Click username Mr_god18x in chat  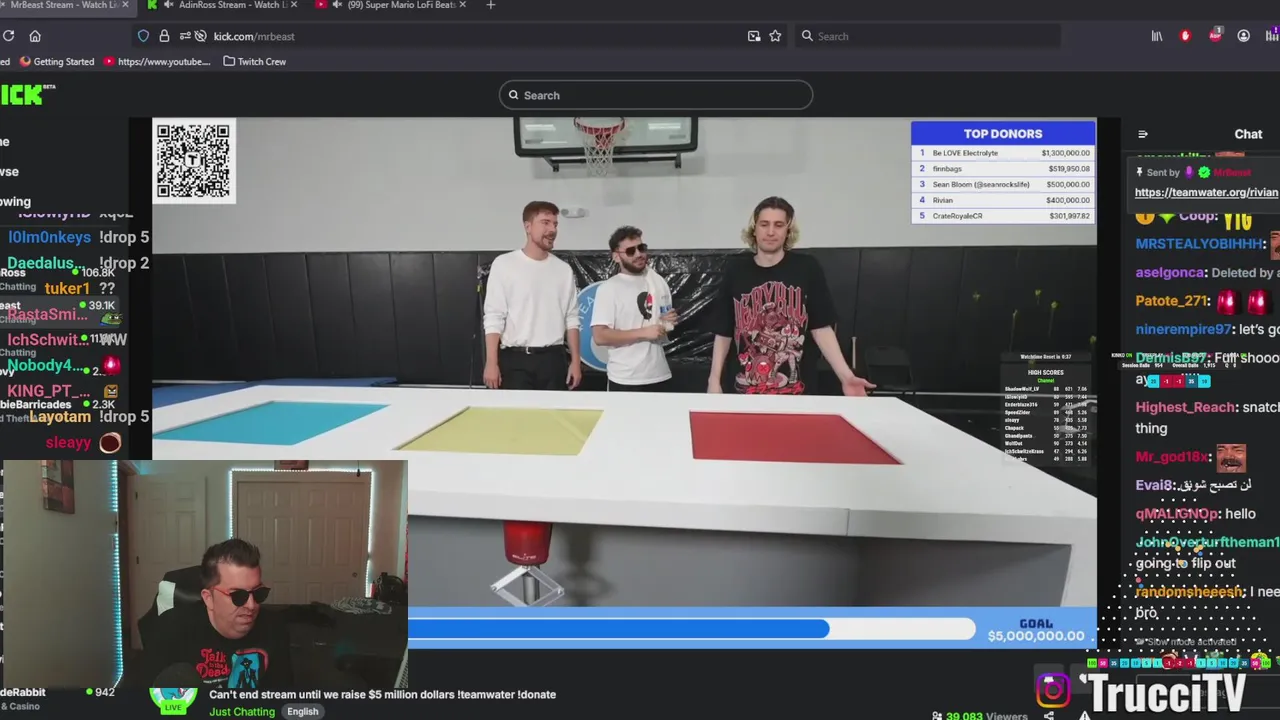tap(1171, 457)
